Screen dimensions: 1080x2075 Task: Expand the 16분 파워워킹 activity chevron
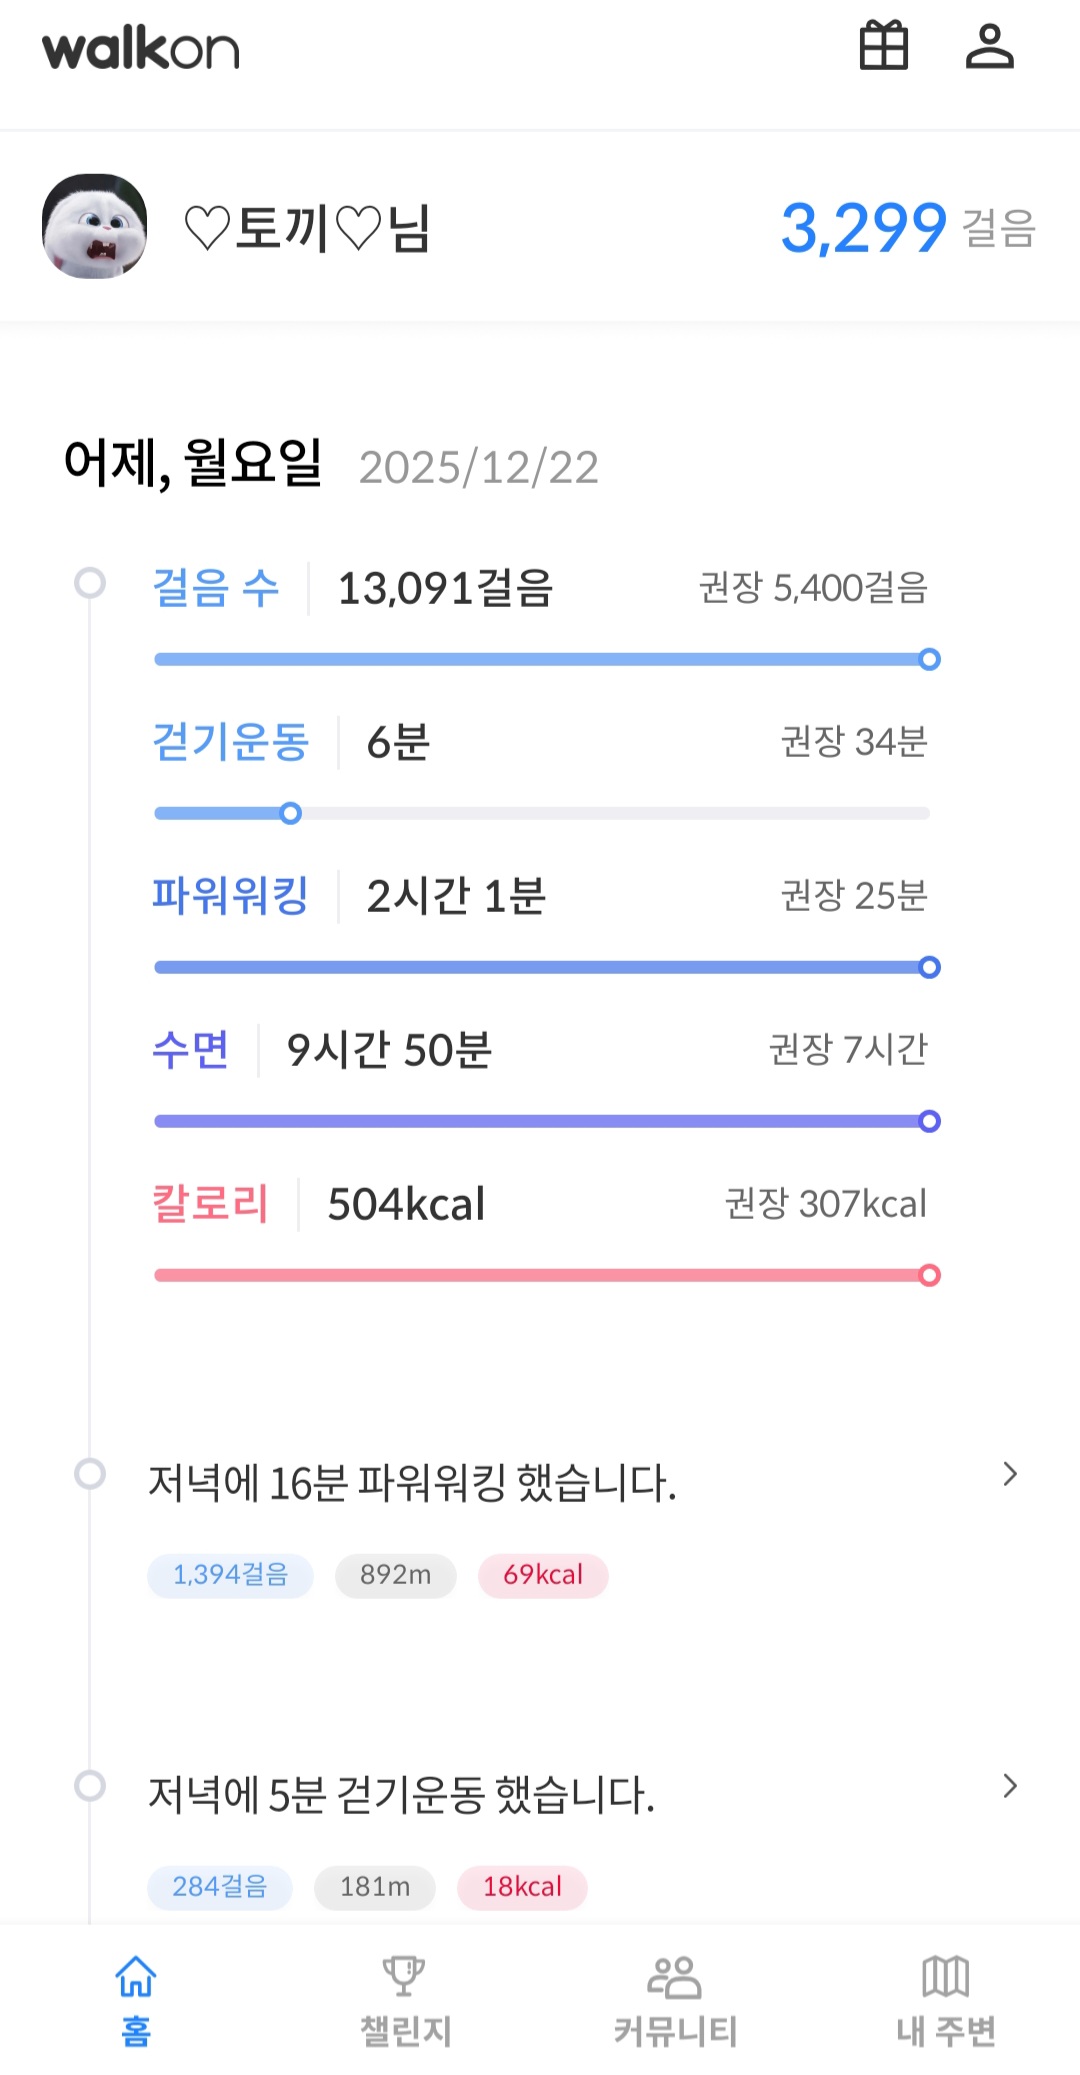pyautogui.click(x=1010, y=1474)
